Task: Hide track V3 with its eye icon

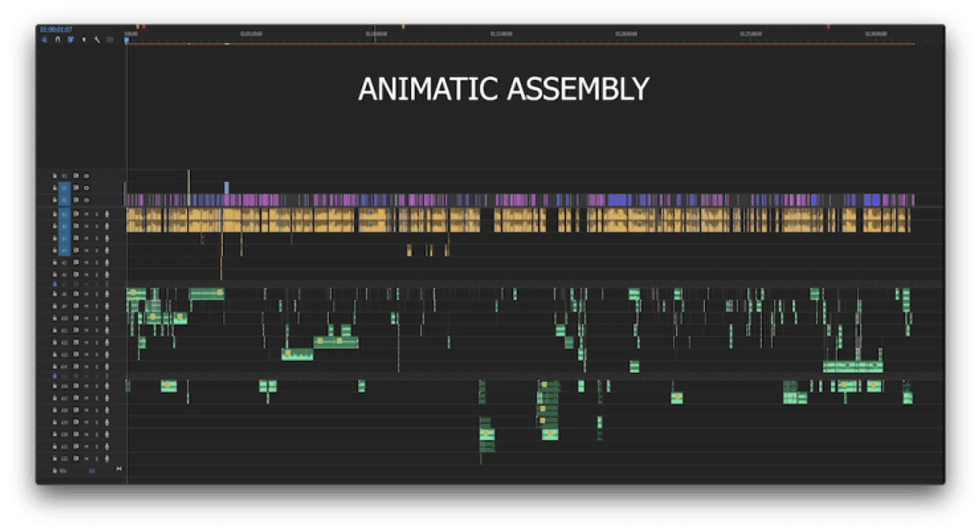Action: [x=86, y=176]
